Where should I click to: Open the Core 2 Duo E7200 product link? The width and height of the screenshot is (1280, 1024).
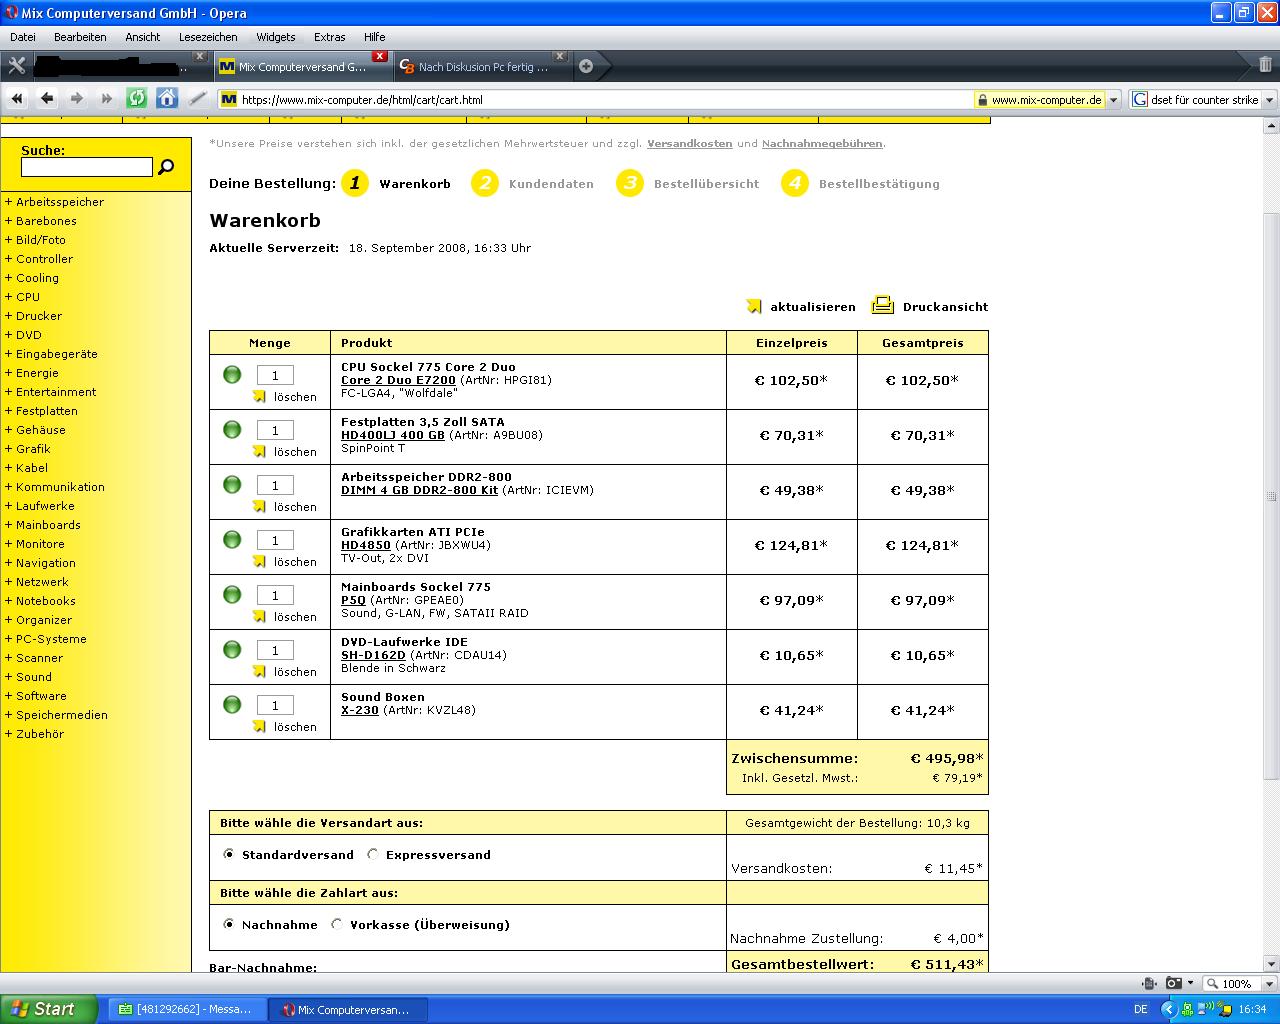click(398, 380)
